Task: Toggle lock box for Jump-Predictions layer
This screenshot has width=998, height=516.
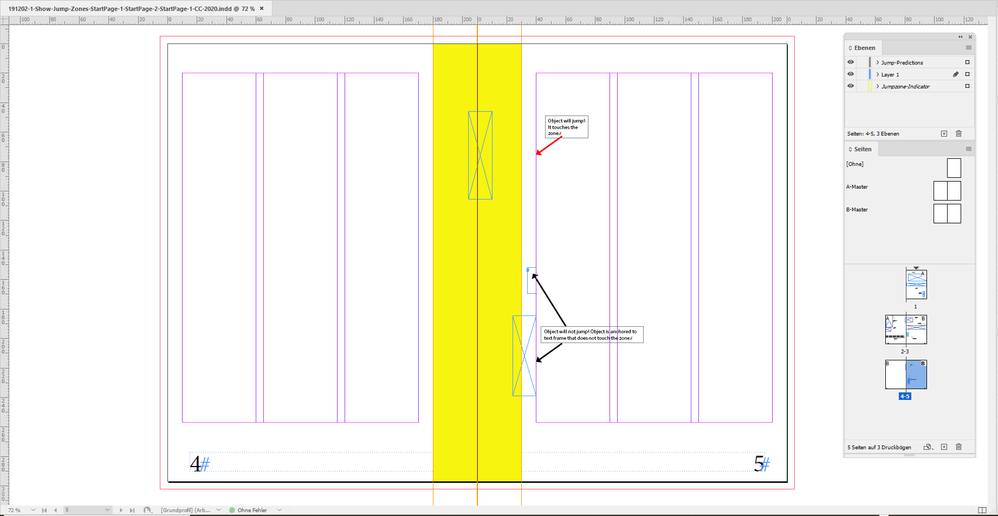Action: [x=862, y=62]
